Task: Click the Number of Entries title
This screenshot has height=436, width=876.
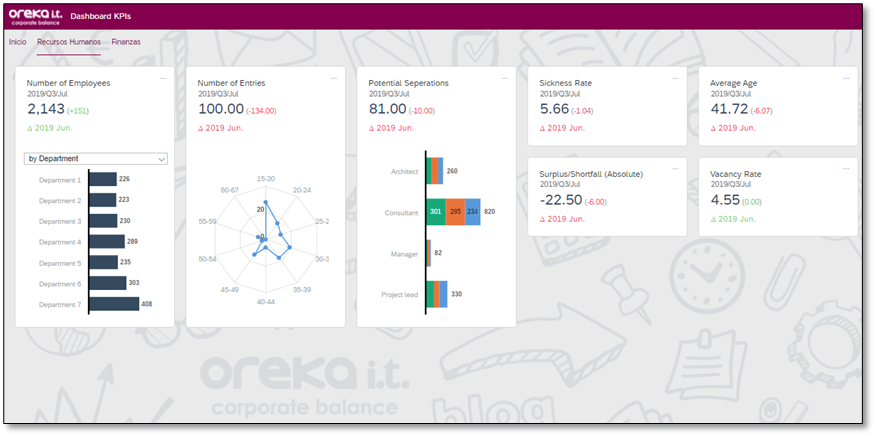Action: tap(231, 83)
